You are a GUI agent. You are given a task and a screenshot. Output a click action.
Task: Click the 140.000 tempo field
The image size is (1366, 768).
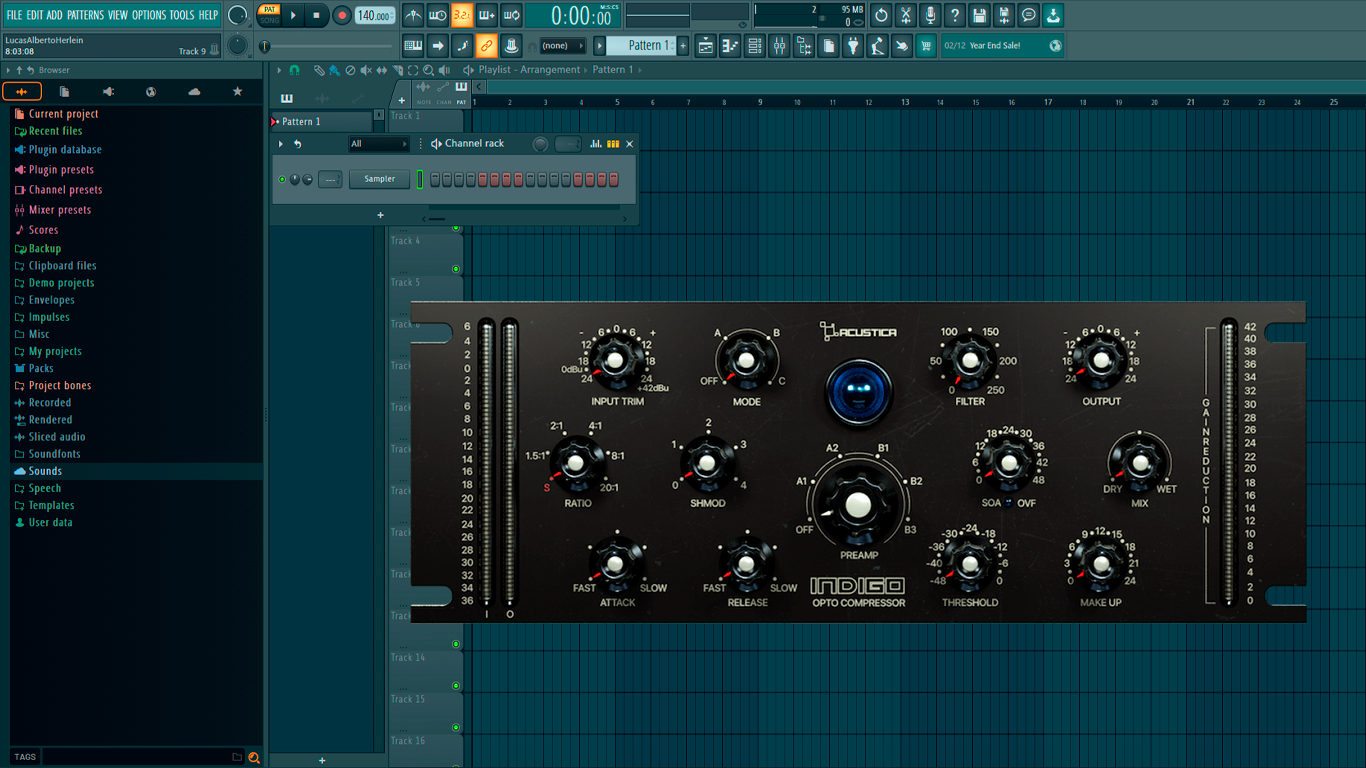[375, 15]
